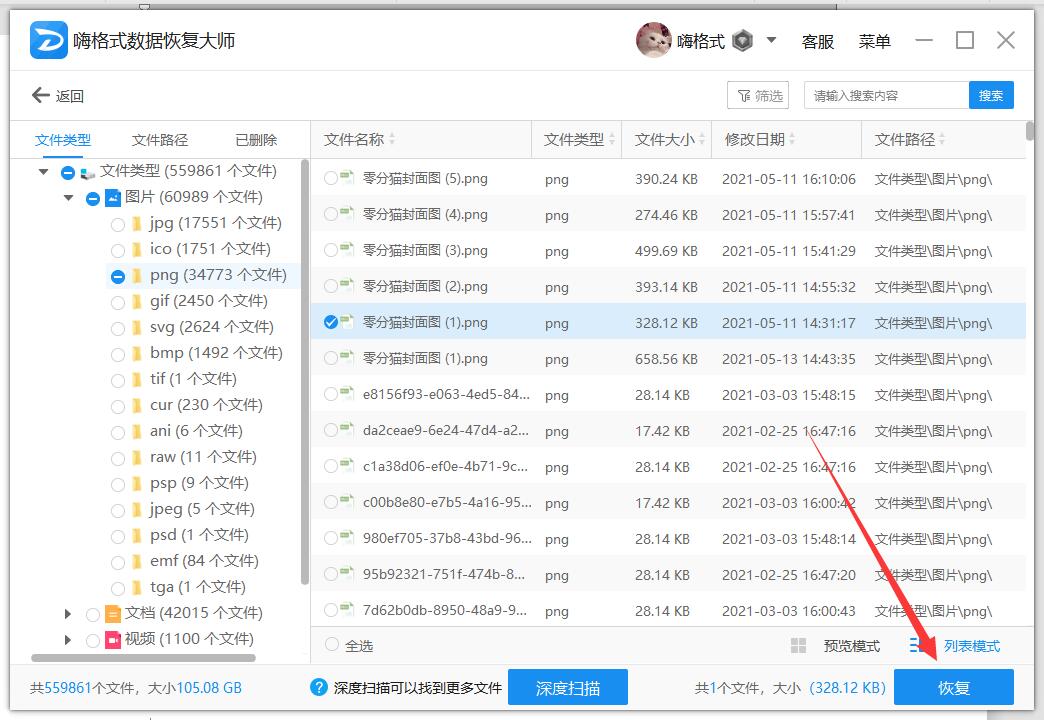Image resolution: width=1044 pixels, height=720 pixels.
Task: Click the cat user avatar
Action: [653, 40]
